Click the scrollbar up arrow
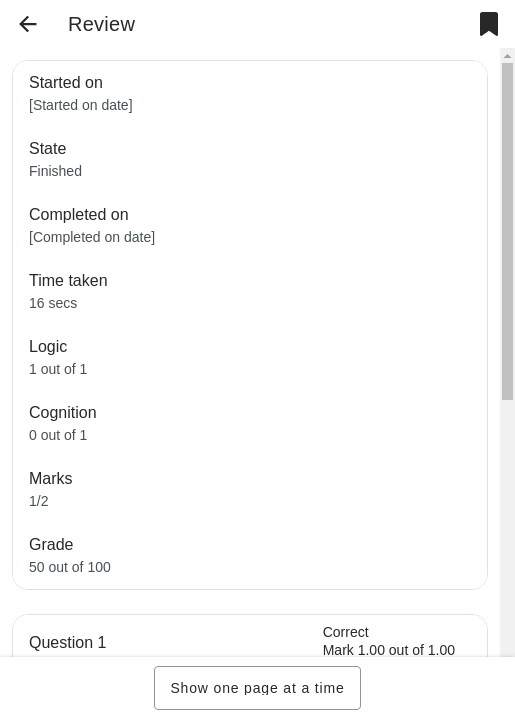 [507, 56]
